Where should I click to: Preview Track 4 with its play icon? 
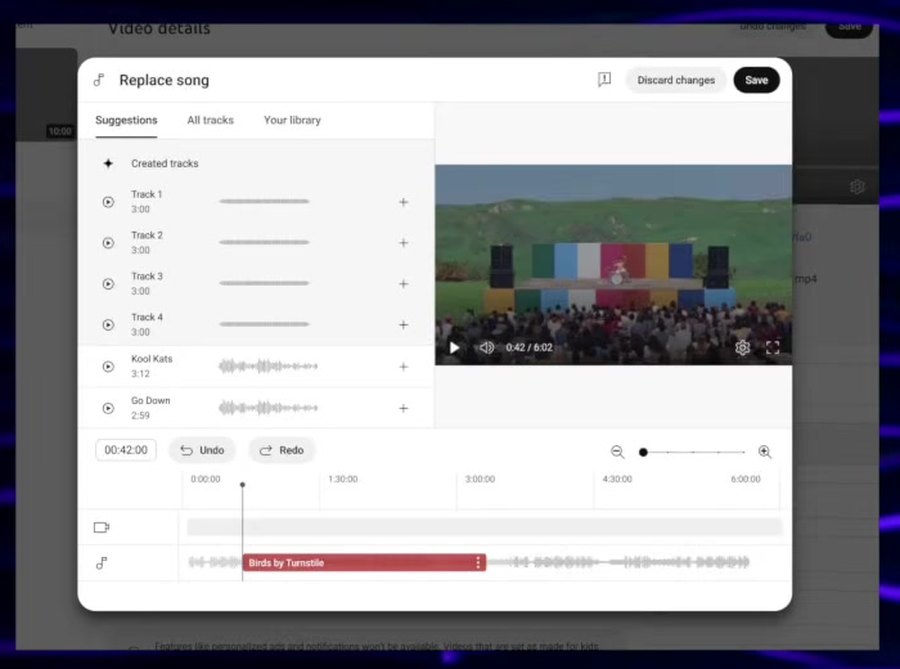tap(108, 325)
